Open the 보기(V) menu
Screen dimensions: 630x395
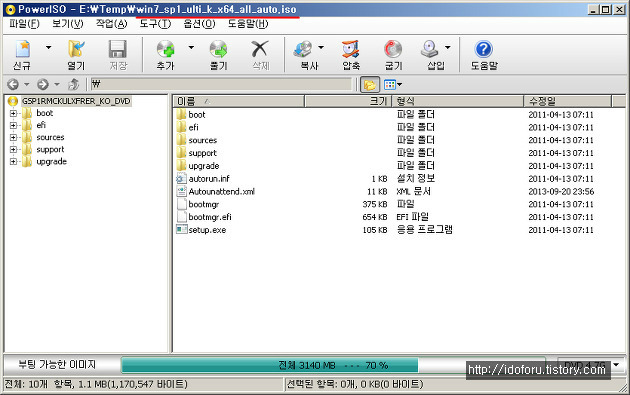pyautogui.click(x=68, y=24)
